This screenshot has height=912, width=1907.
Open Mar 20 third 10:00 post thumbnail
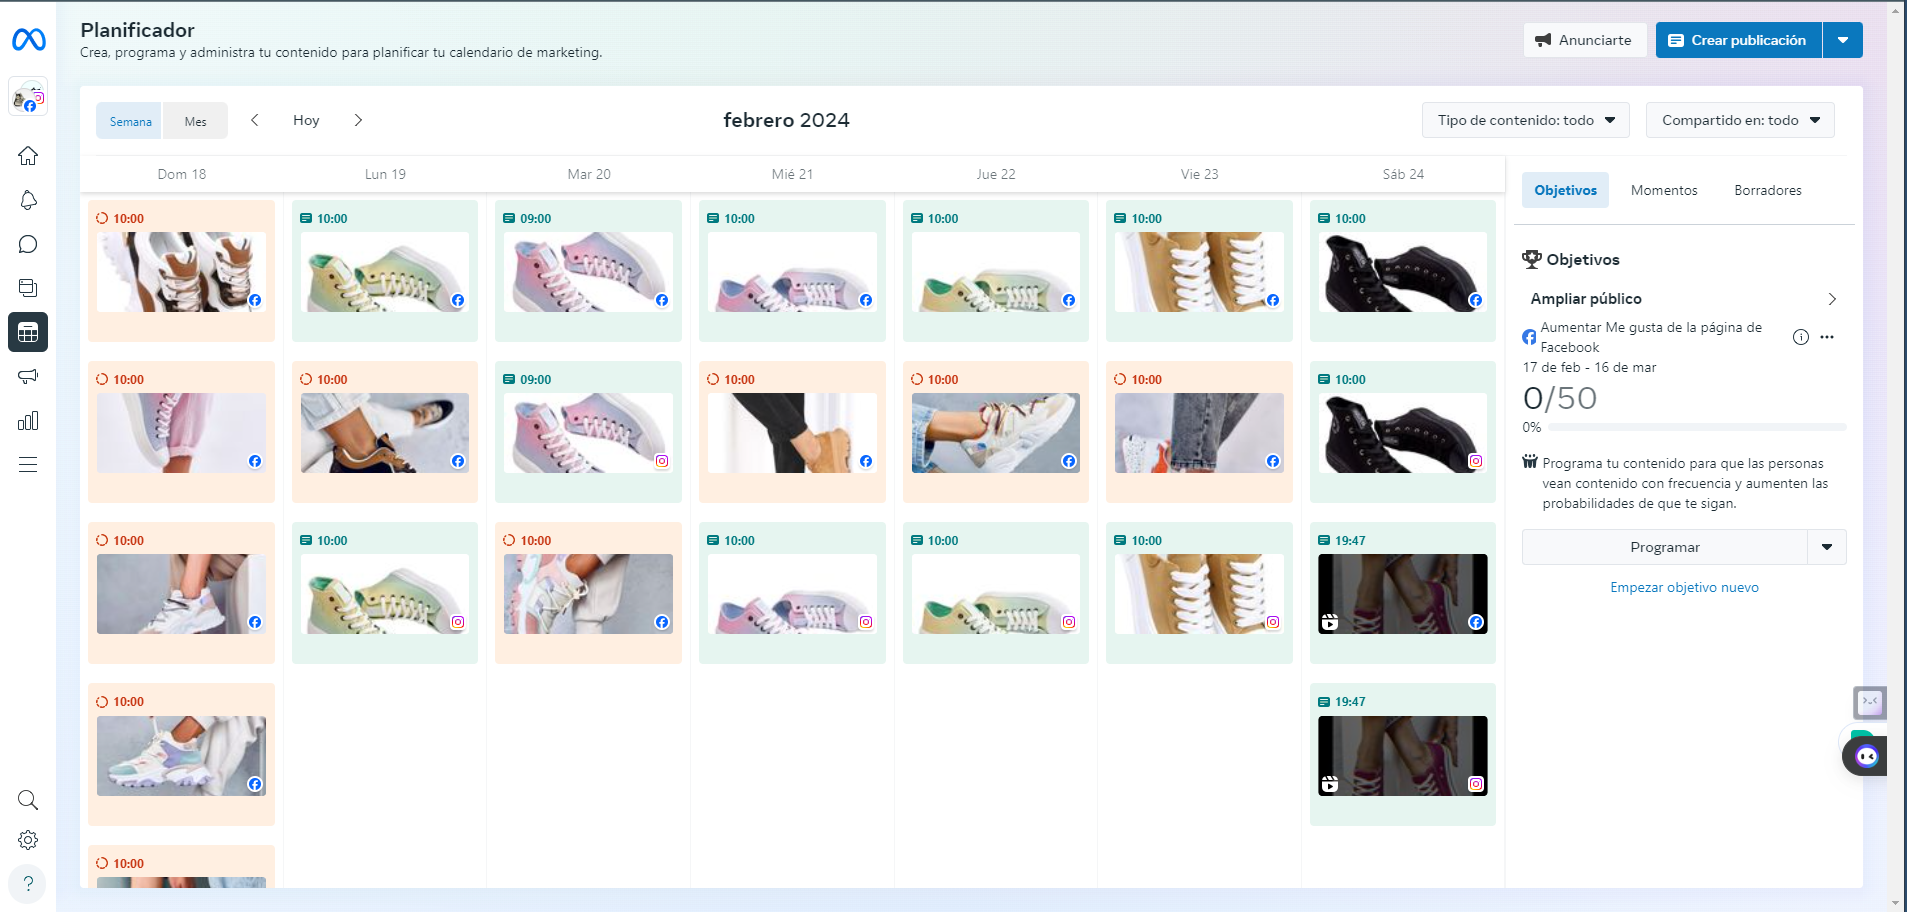(x=588, y=594)
